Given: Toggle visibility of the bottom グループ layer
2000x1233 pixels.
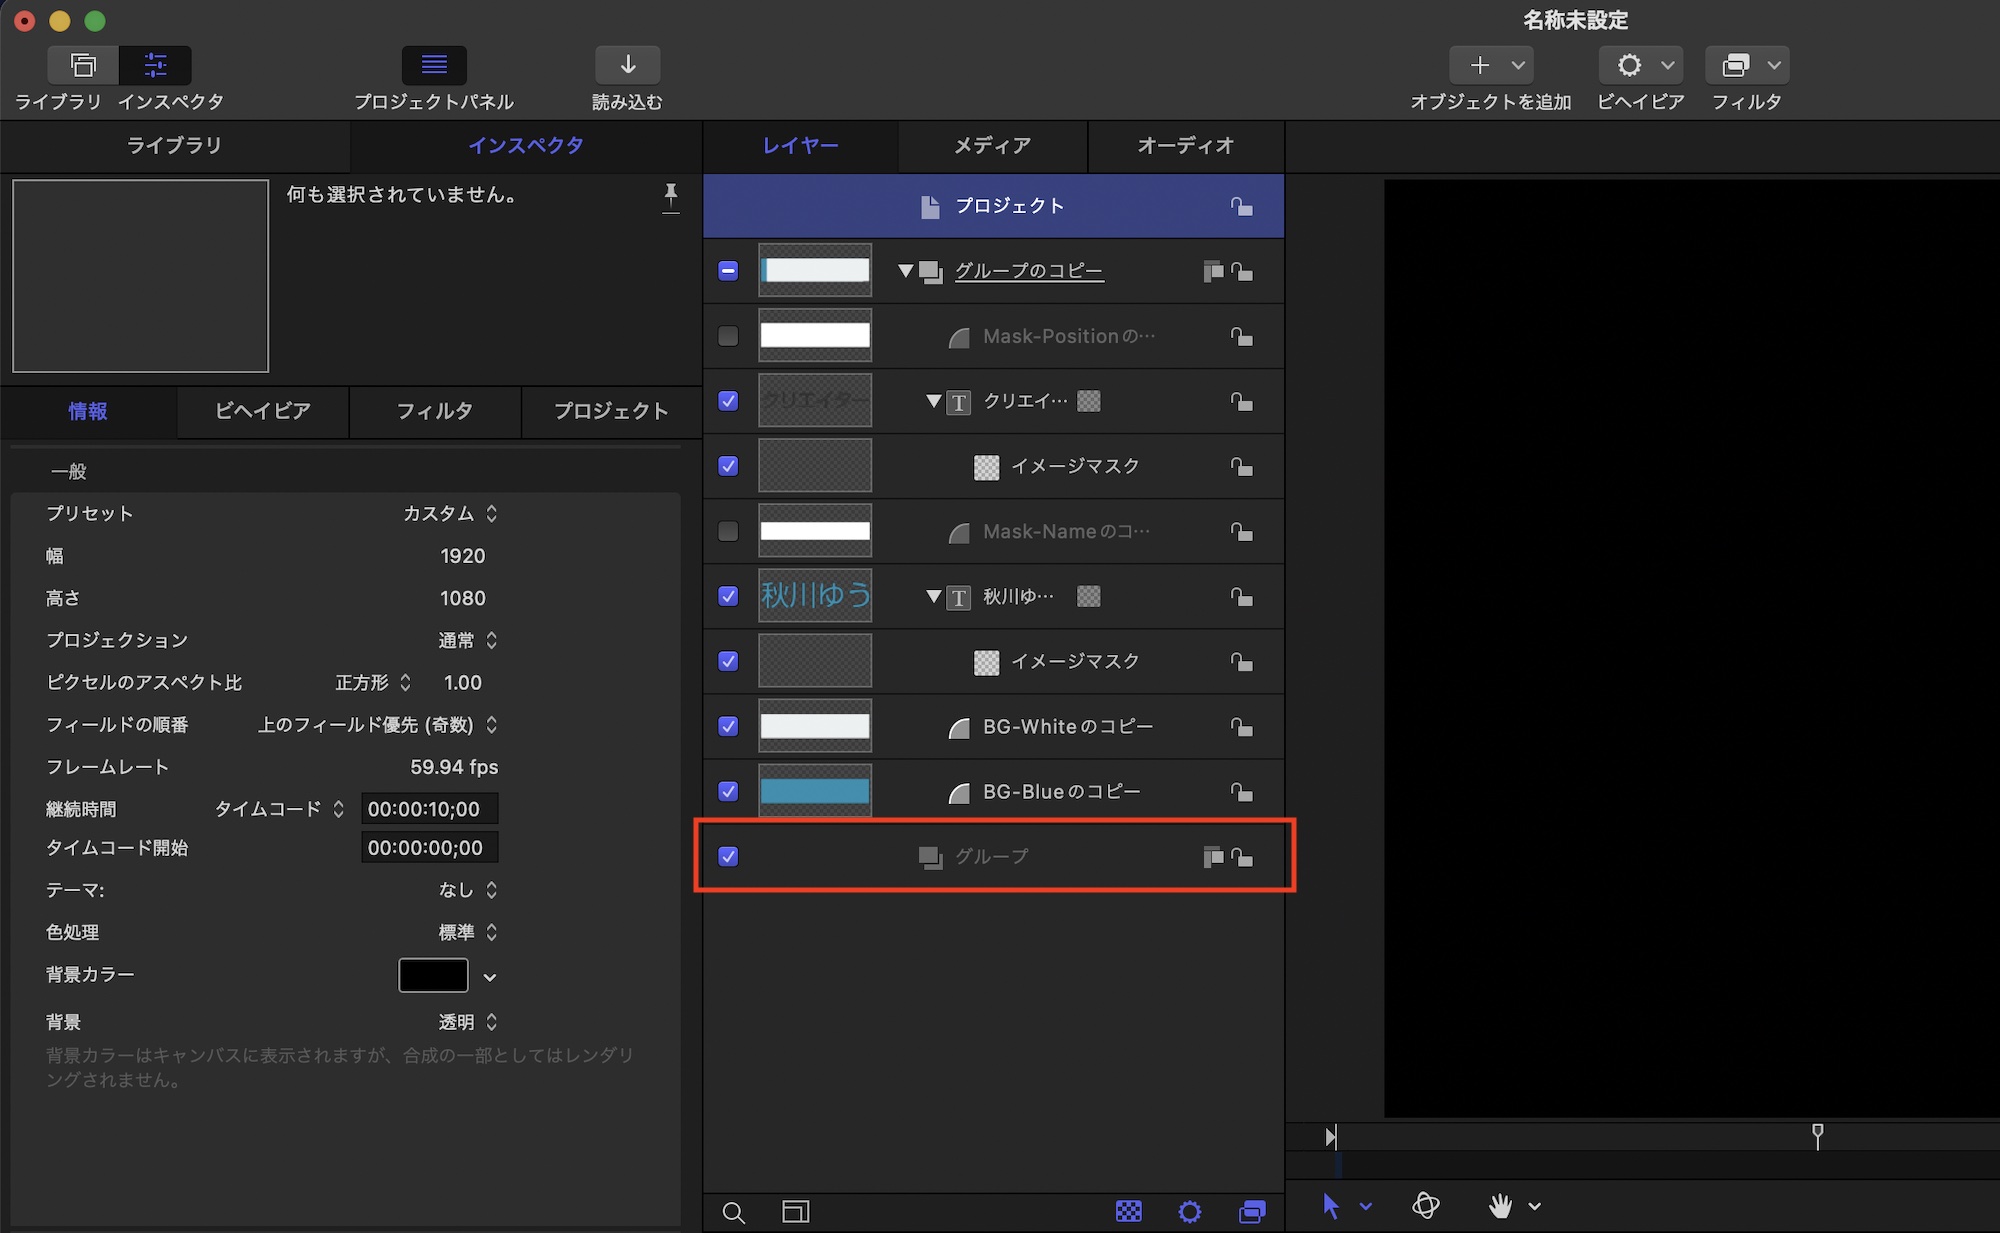Looking at the screenshot, I should click(728, 856).
